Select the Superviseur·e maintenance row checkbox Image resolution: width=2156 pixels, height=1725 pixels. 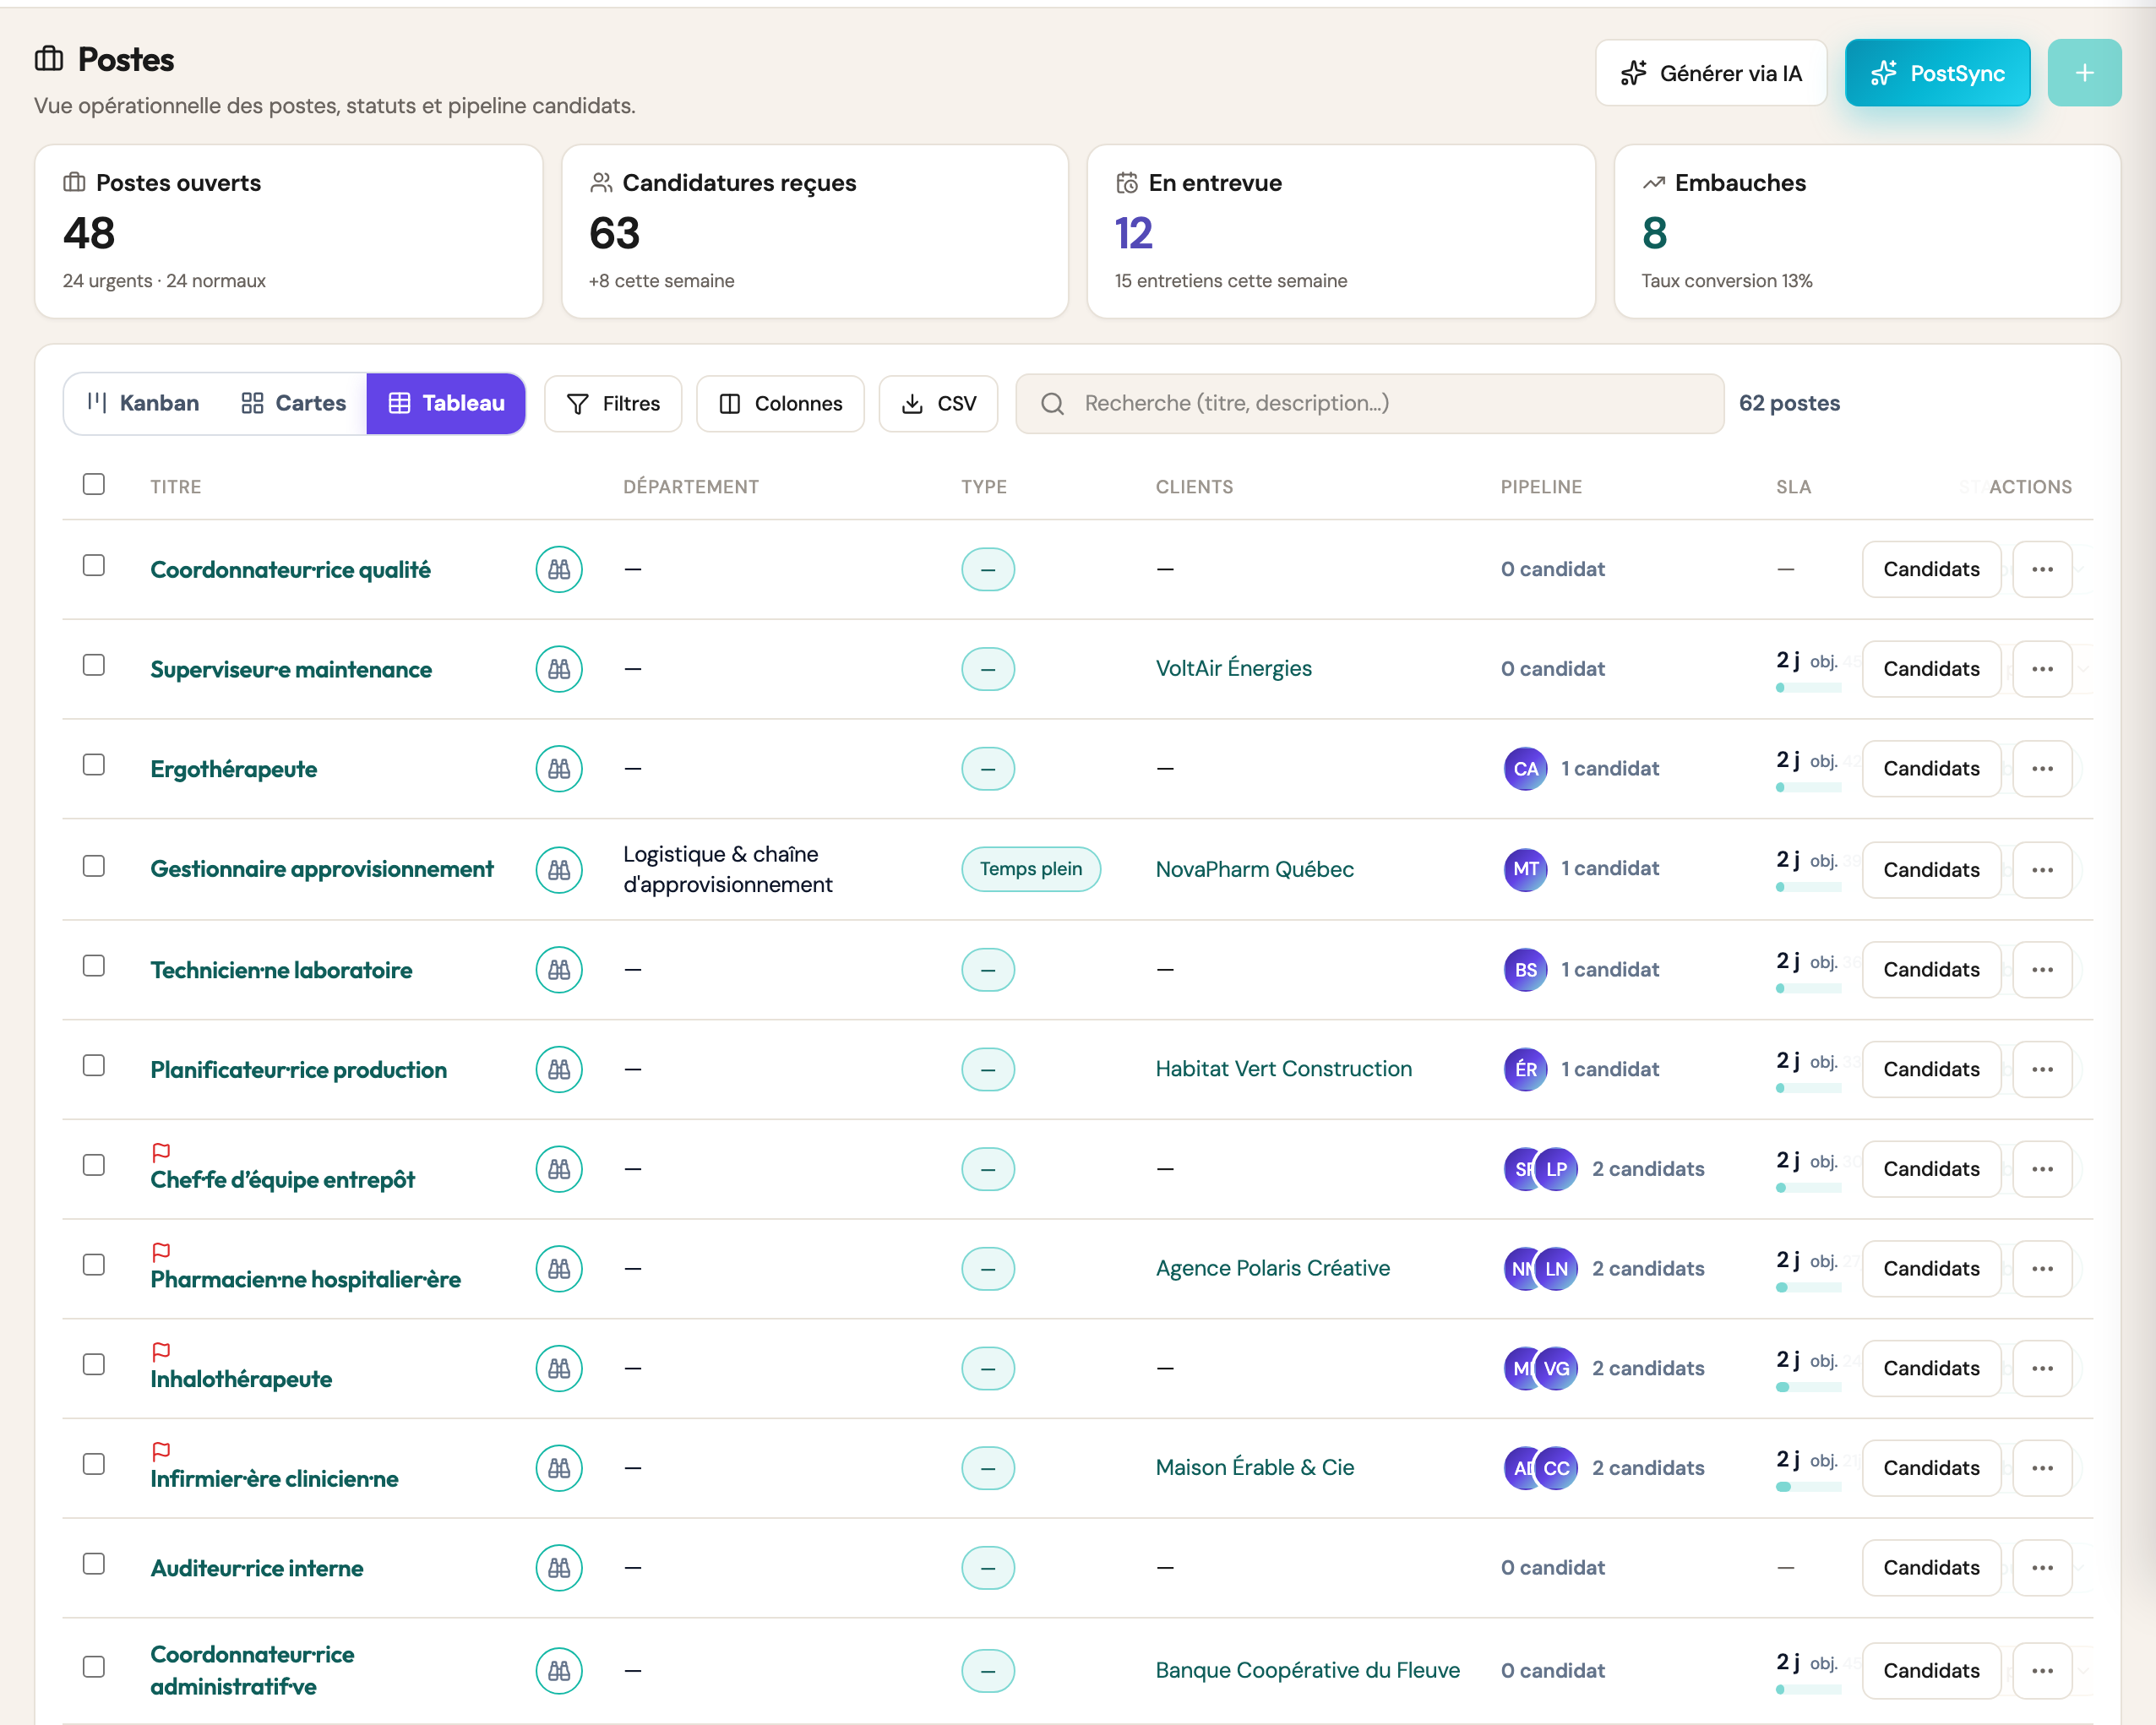[94, 666]
